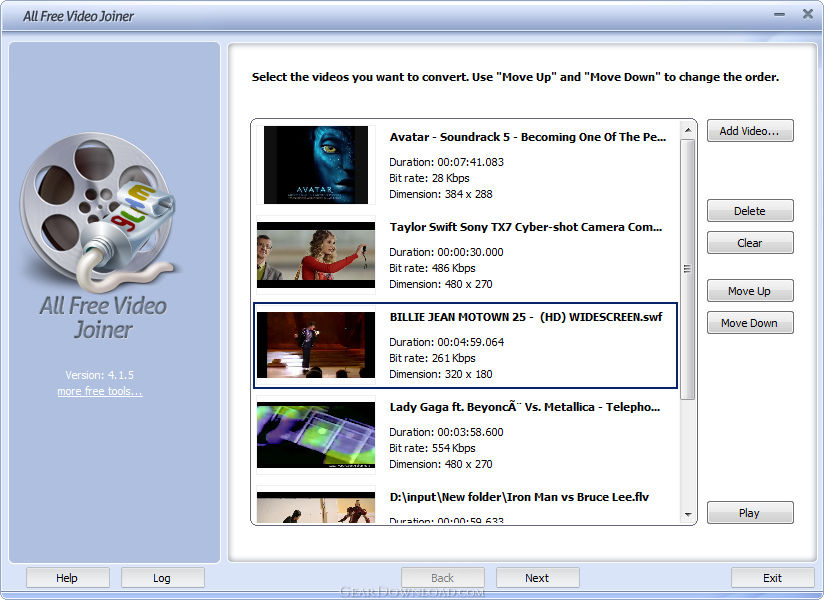Viewport: 824px width, 600px height.
Task: Play the selected video
Action: click(750, 513)
